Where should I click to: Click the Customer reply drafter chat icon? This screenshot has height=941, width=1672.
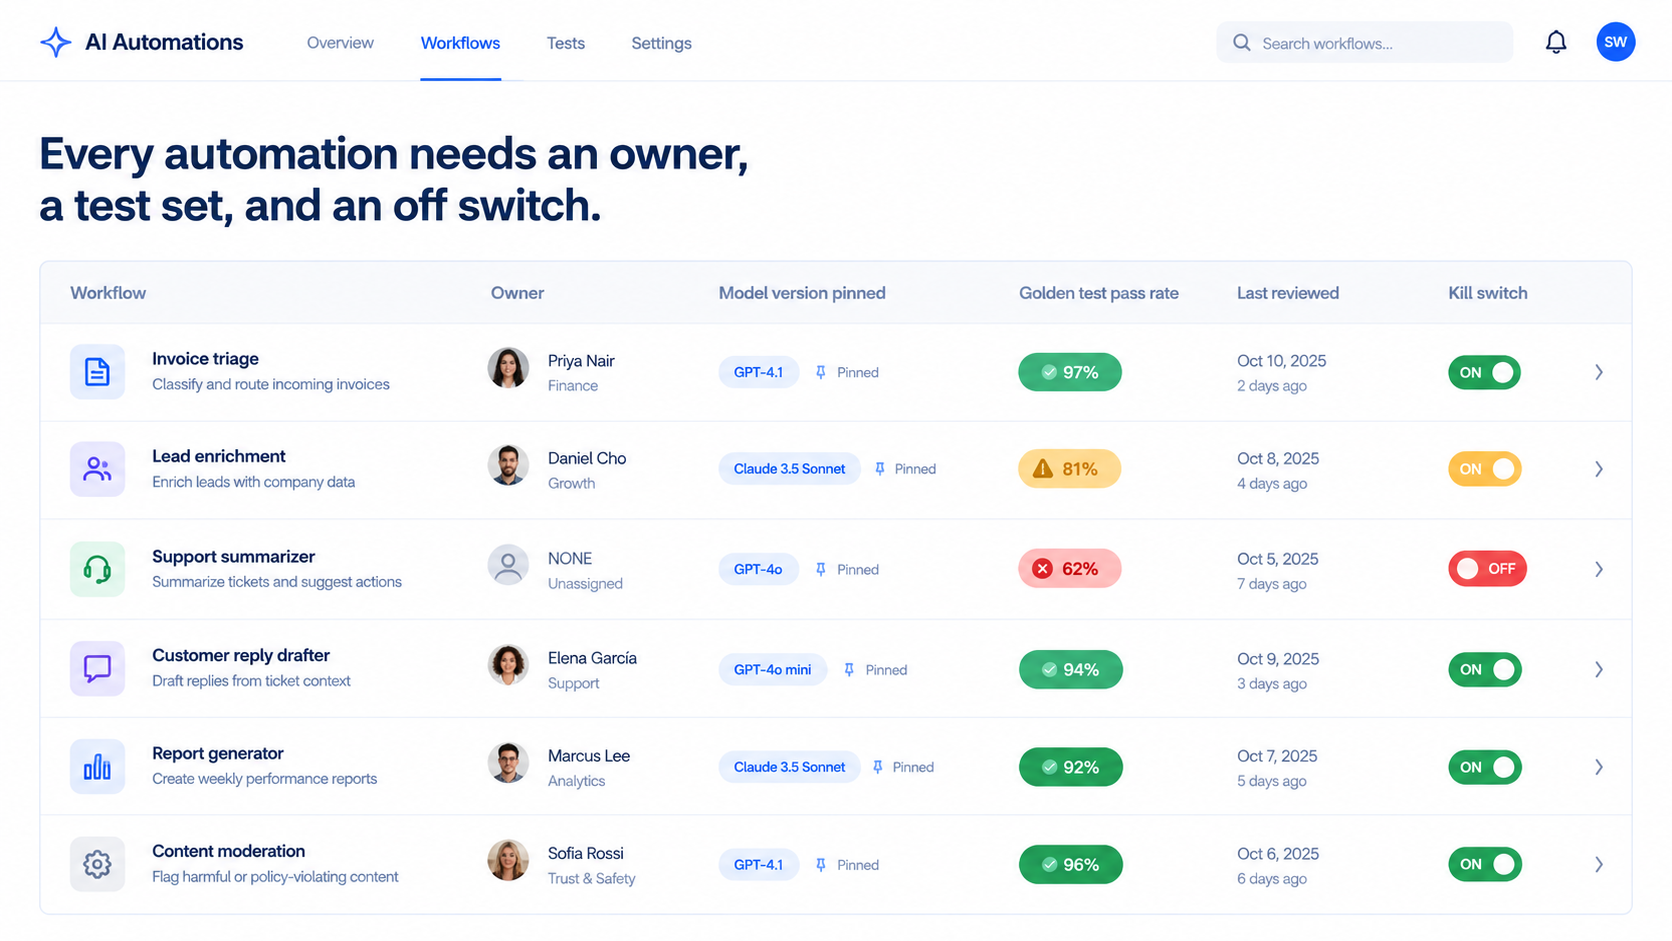point(97,668)
